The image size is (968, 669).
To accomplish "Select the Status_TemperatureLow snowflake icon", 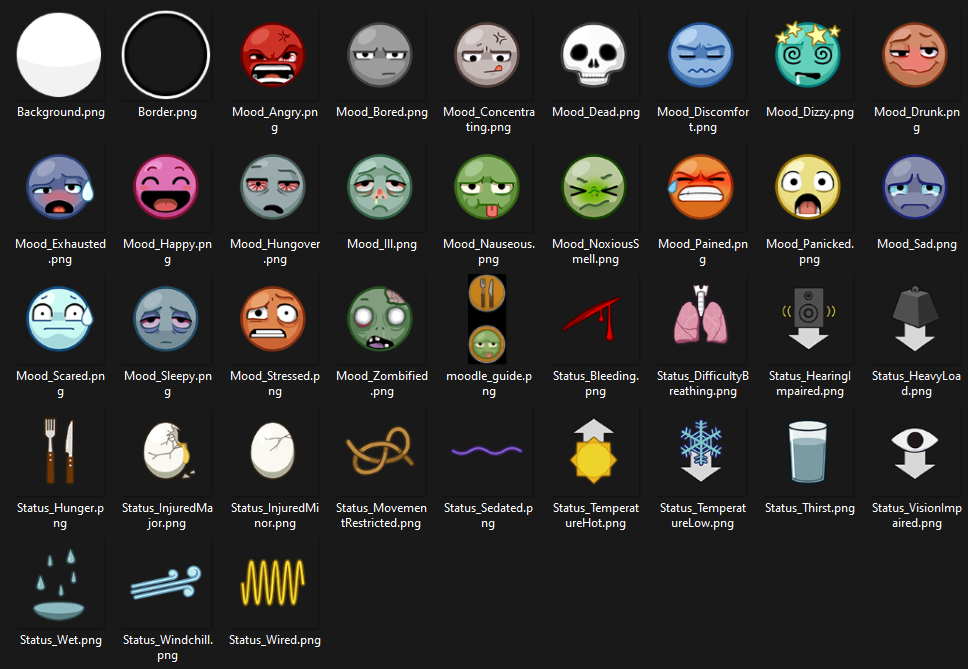I will (x=701, y=451).
